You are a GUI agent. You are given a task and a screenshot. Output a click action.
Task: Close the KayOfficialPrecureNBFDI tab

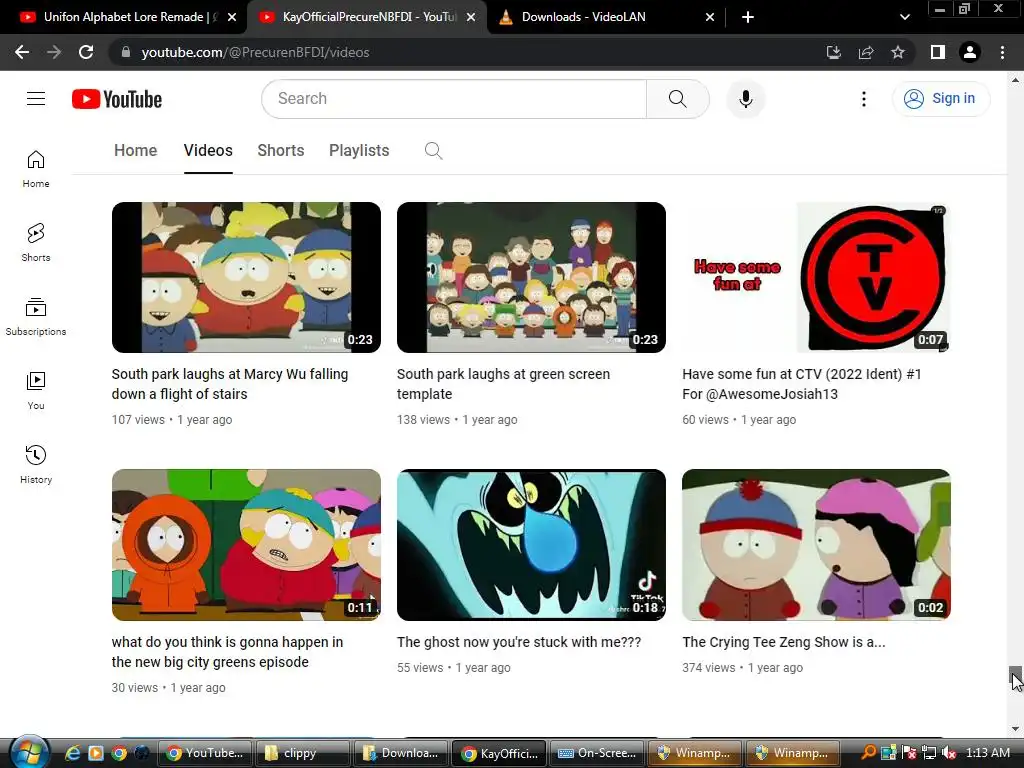point(471,17)
